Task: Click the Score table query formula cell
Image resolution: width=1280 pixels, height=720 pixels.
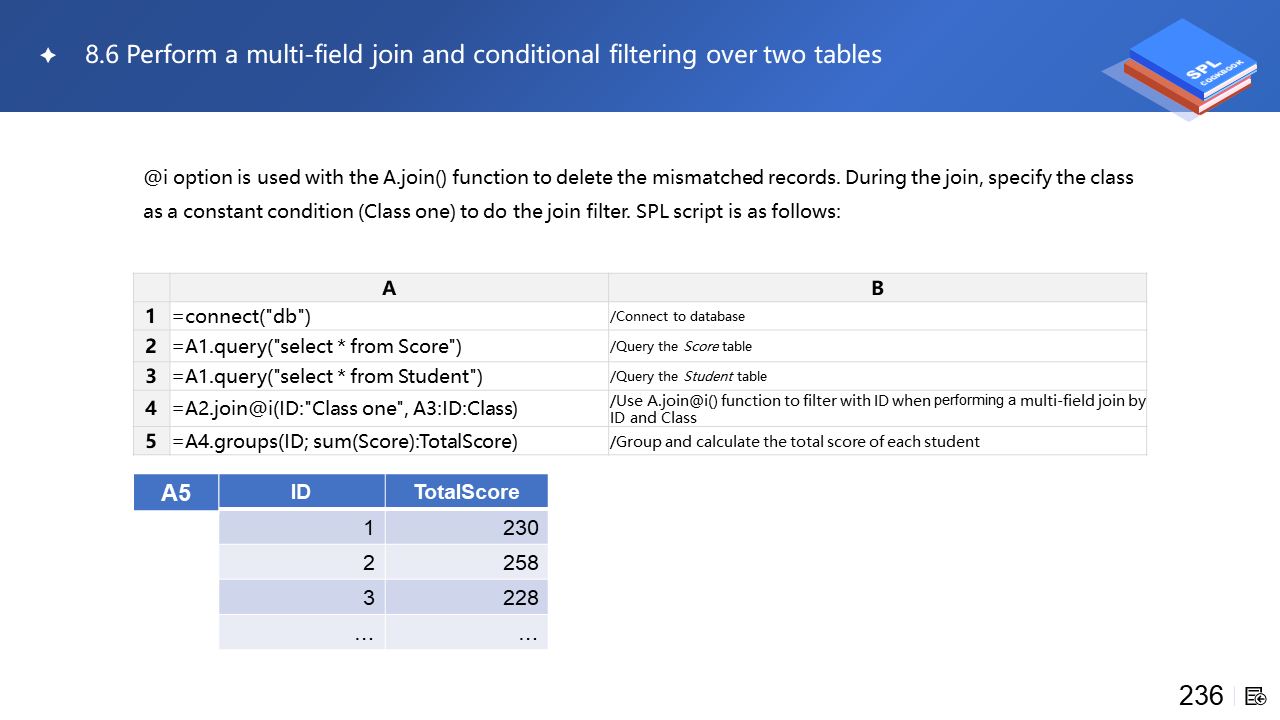Action: pyautogui.click(x=388, y=347)
